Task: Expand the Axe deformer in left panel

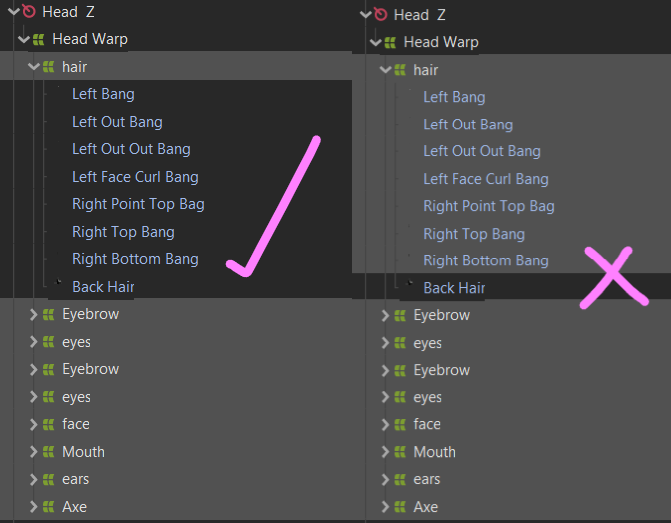Action: click(33, 507)
